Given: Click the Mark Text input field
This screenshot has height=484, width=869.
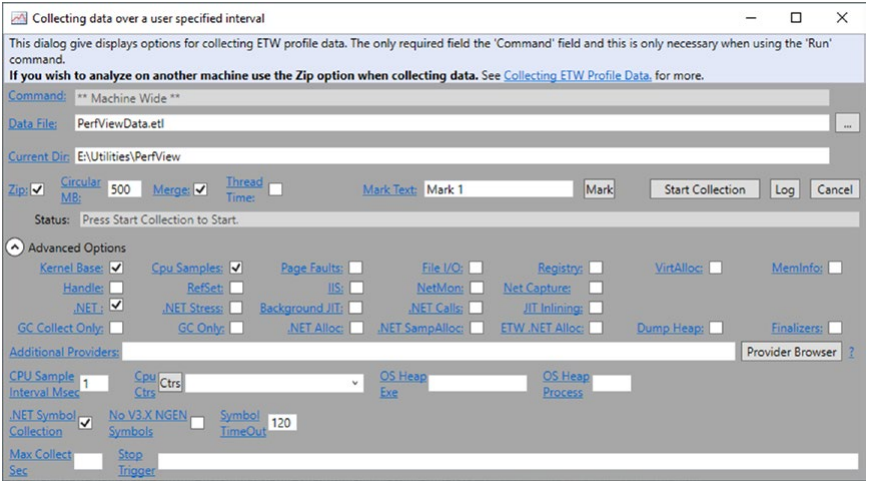Looking at the screenshot, I should (x=498, y=190).
